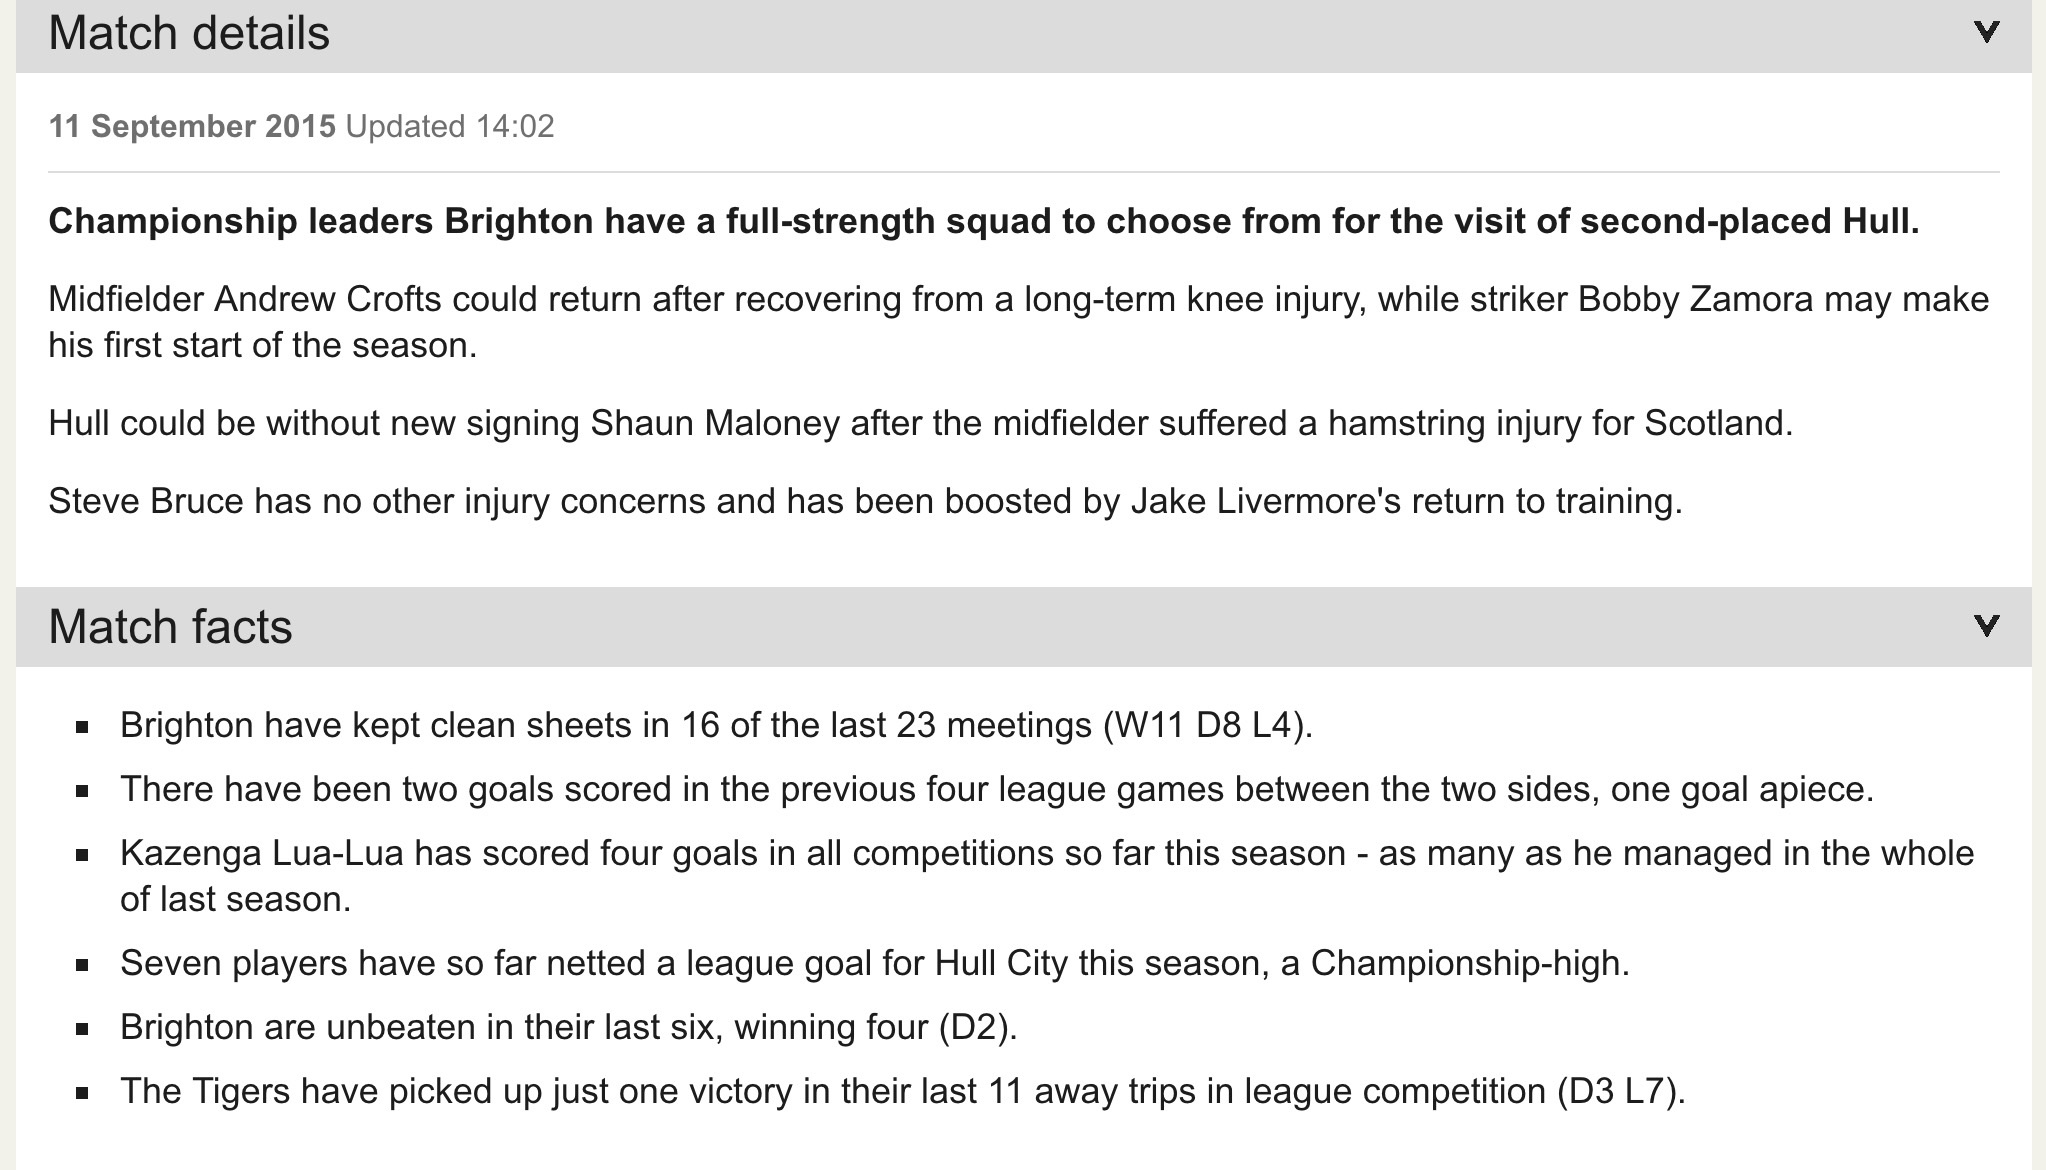Click the Match details header title

point(189,33)
